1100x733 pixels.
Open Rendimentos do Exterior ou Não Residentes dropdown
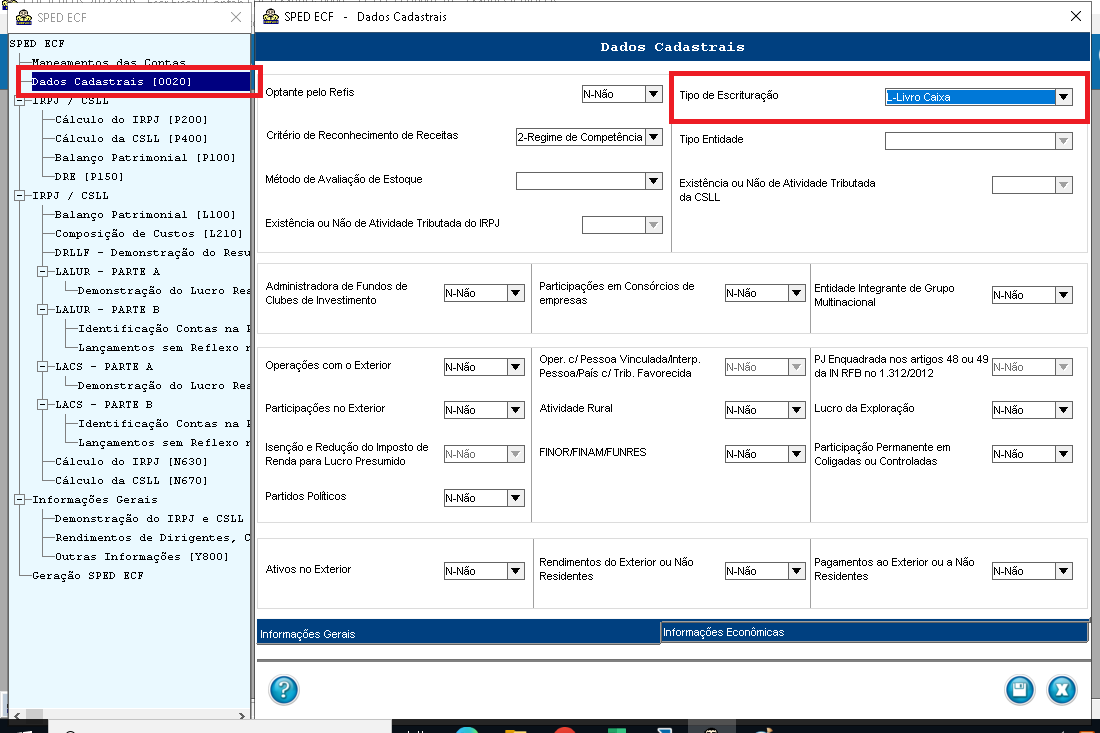pos(796,571)
